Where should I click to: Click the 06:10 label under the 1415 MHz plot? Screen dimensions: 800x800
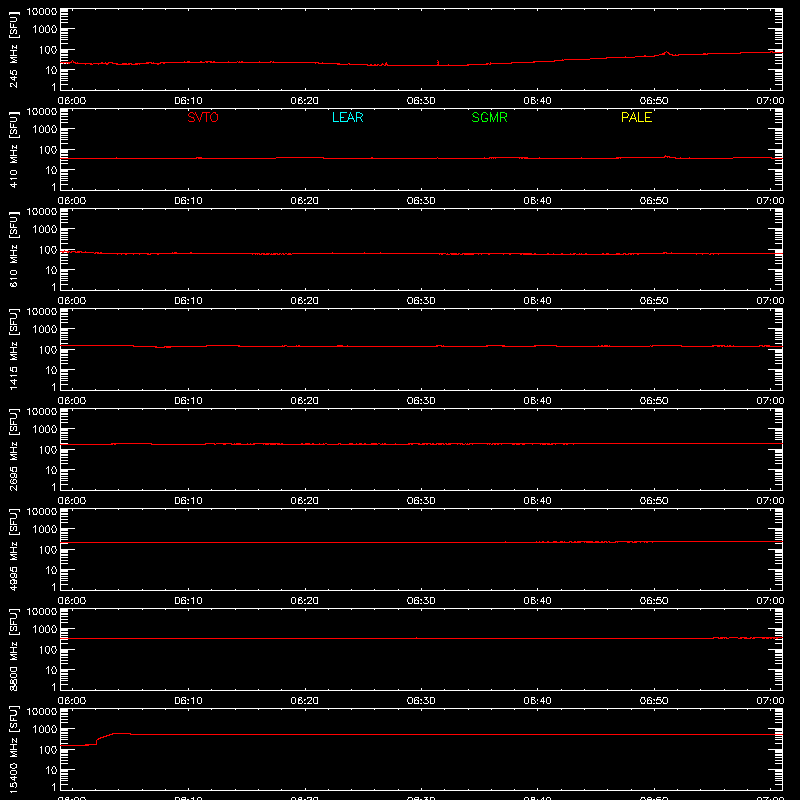click(x=188, y=401)
